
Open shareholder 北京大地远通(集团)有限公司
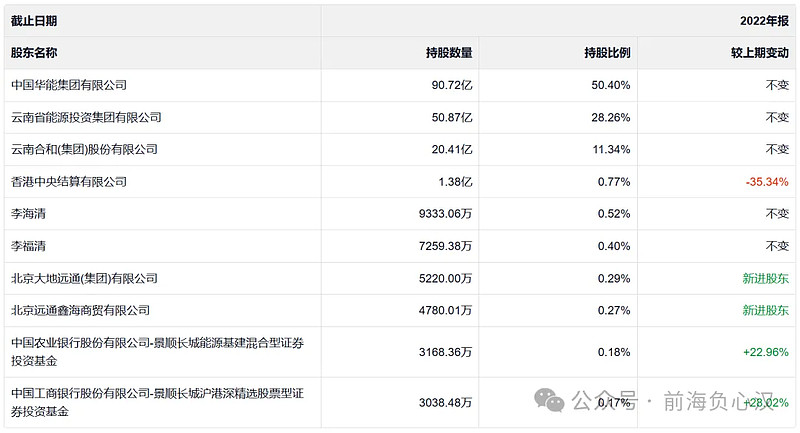pyautogui.click(x=84, y=278)
